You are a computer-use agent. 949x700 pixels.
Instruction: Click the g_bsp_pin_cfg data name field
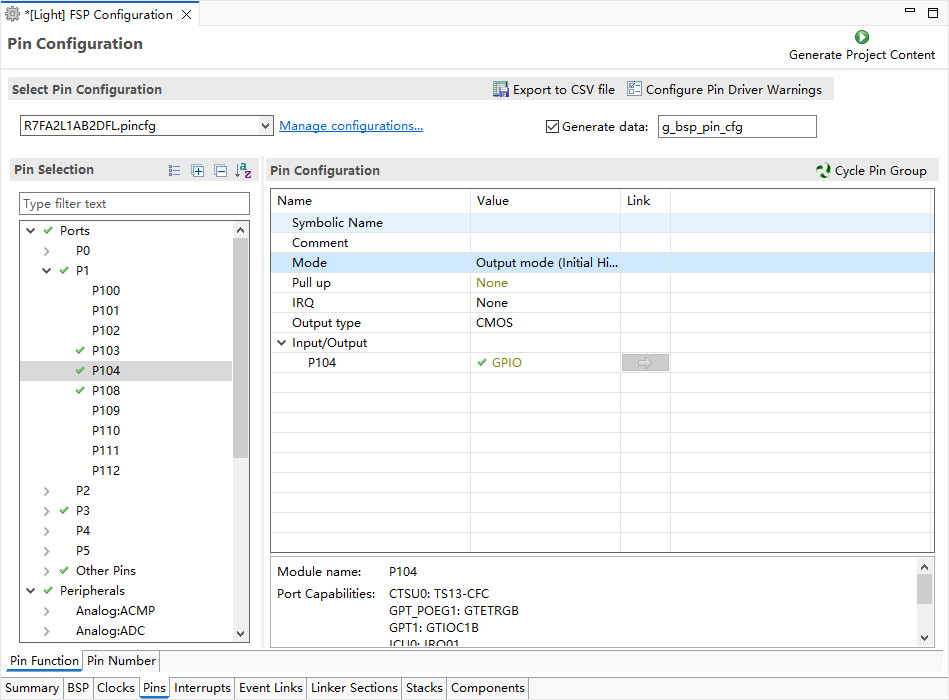737,126
